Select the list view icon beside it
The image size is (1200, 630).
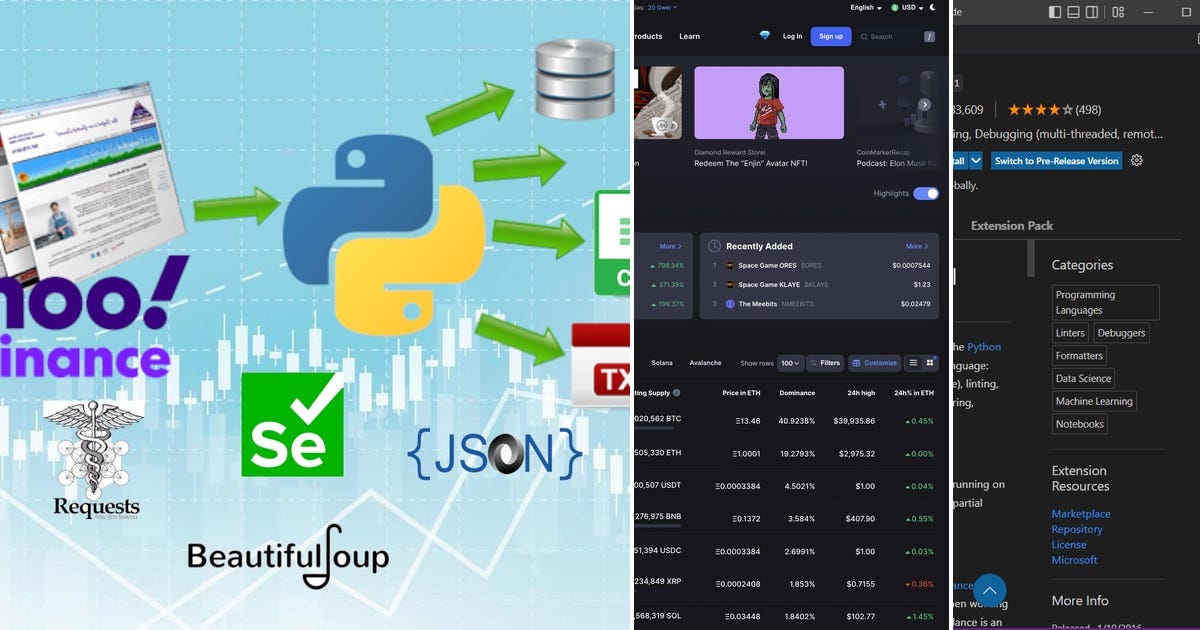[914, 363]
